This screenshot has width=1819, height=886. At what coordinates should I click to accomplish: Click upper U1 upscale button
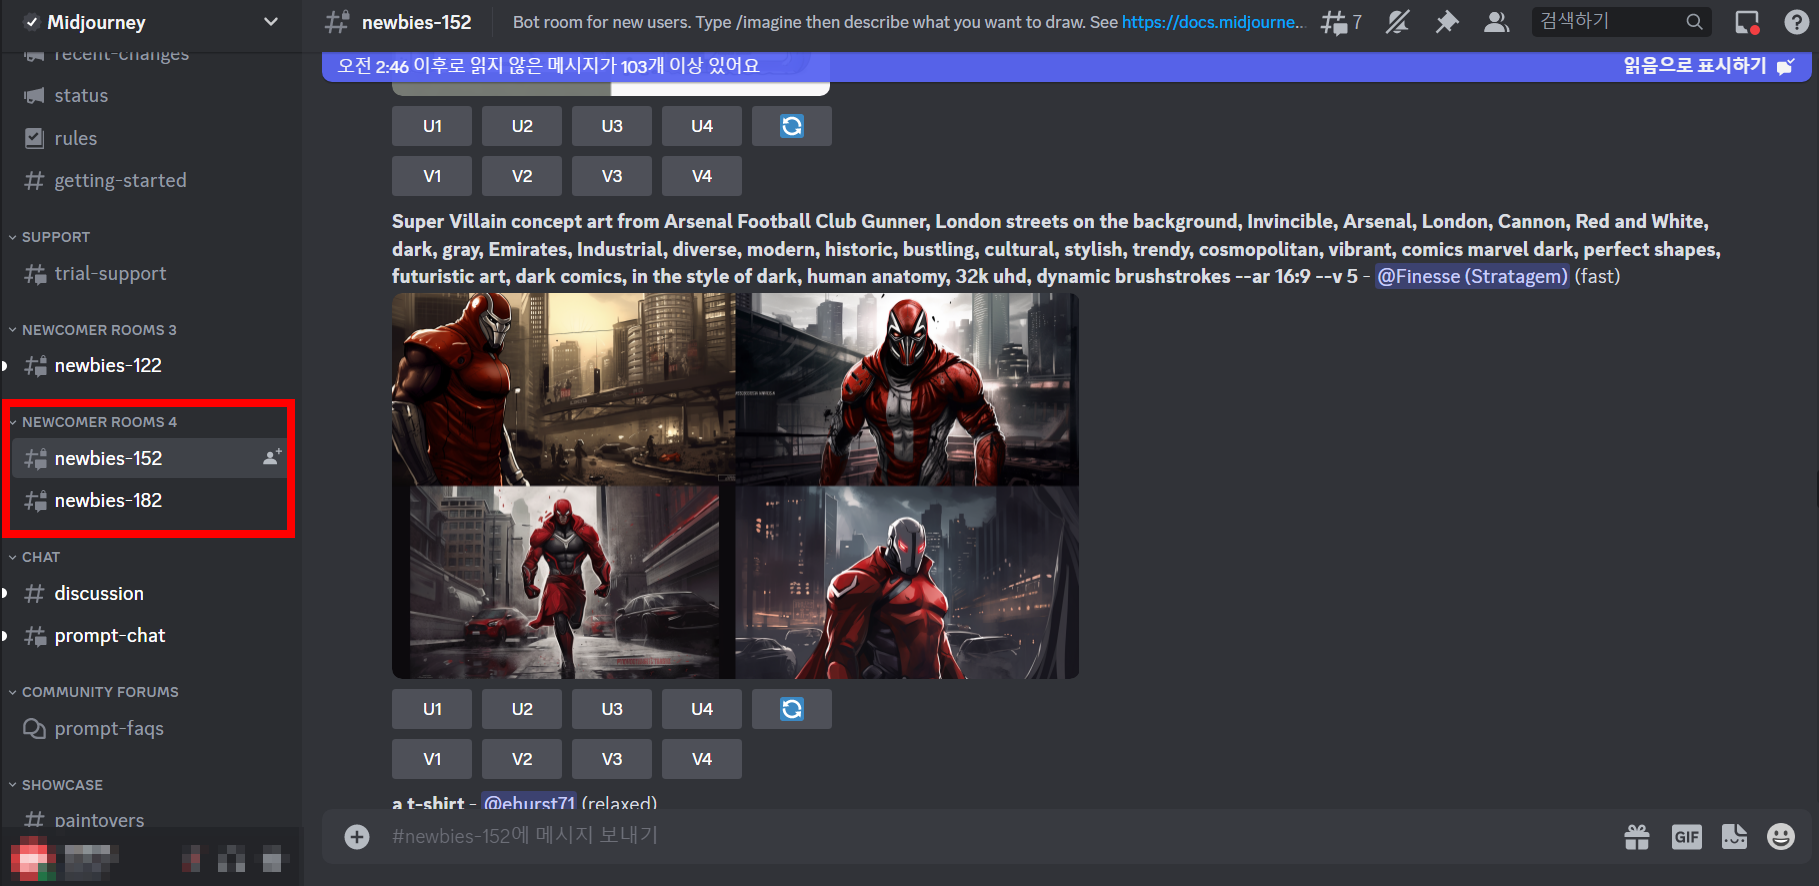point(432,126)
